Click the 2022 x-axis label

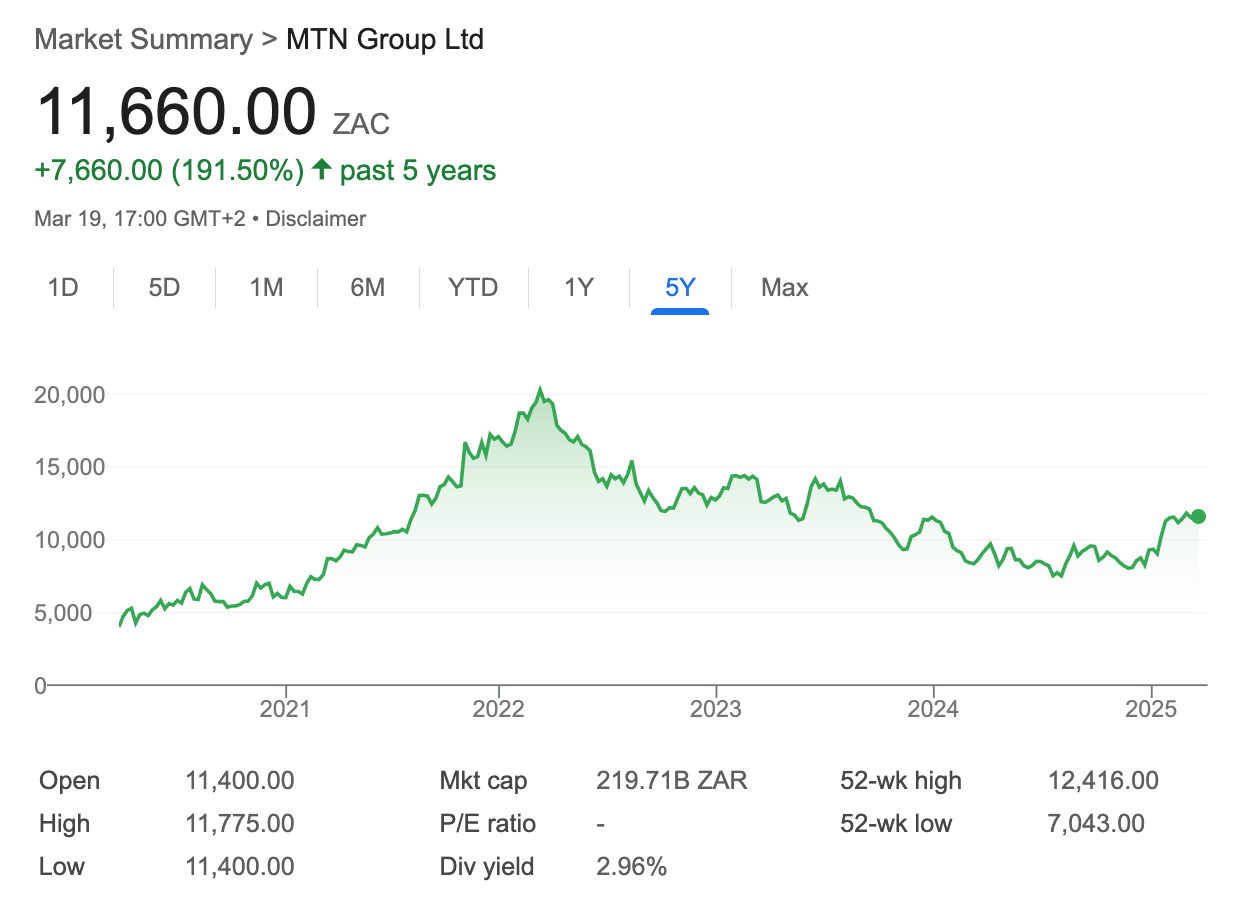pos(499,709)
